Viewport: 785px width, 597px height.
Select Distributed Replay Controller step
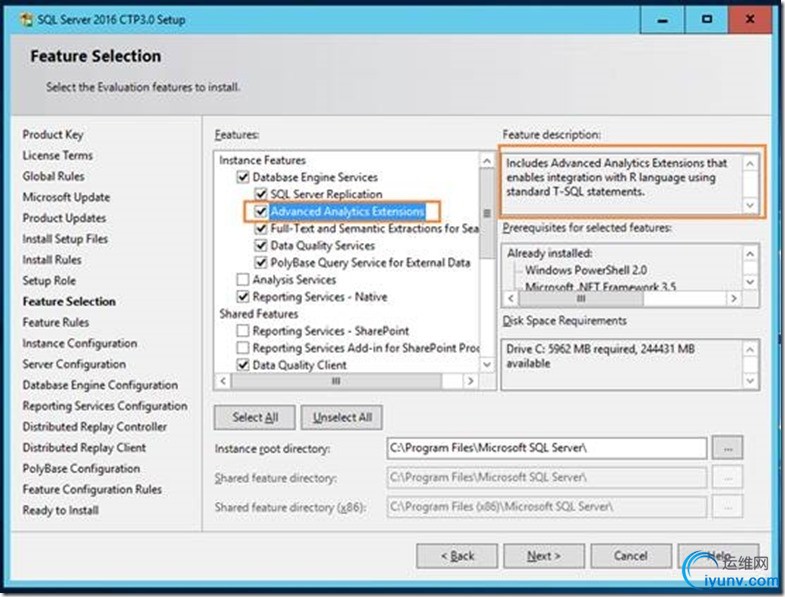tap(95, 427)
